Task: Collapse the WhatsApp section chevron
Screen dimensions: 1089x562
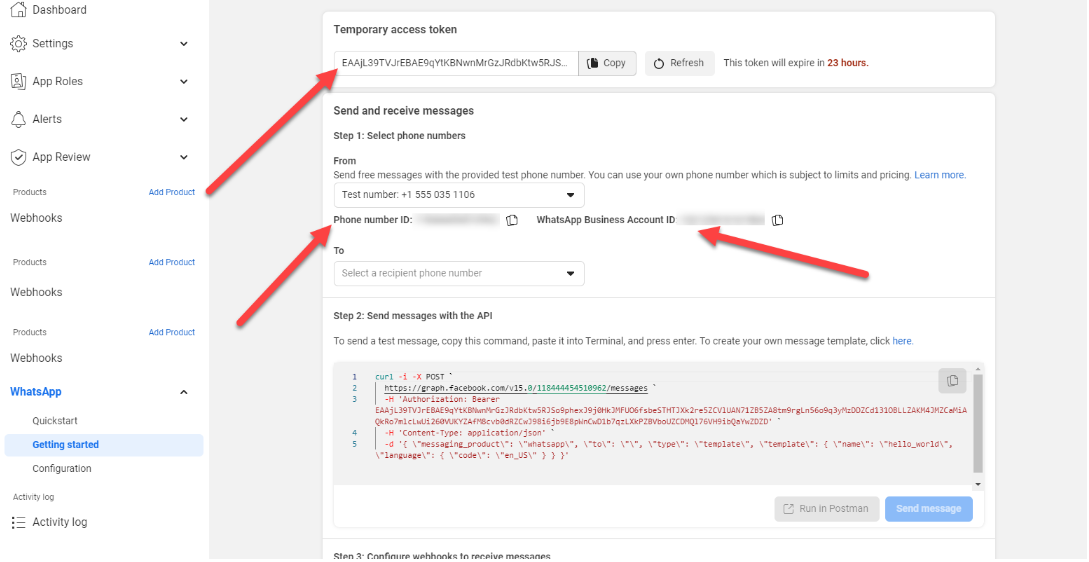Action: pyautogui.click(x=184, y=392)
